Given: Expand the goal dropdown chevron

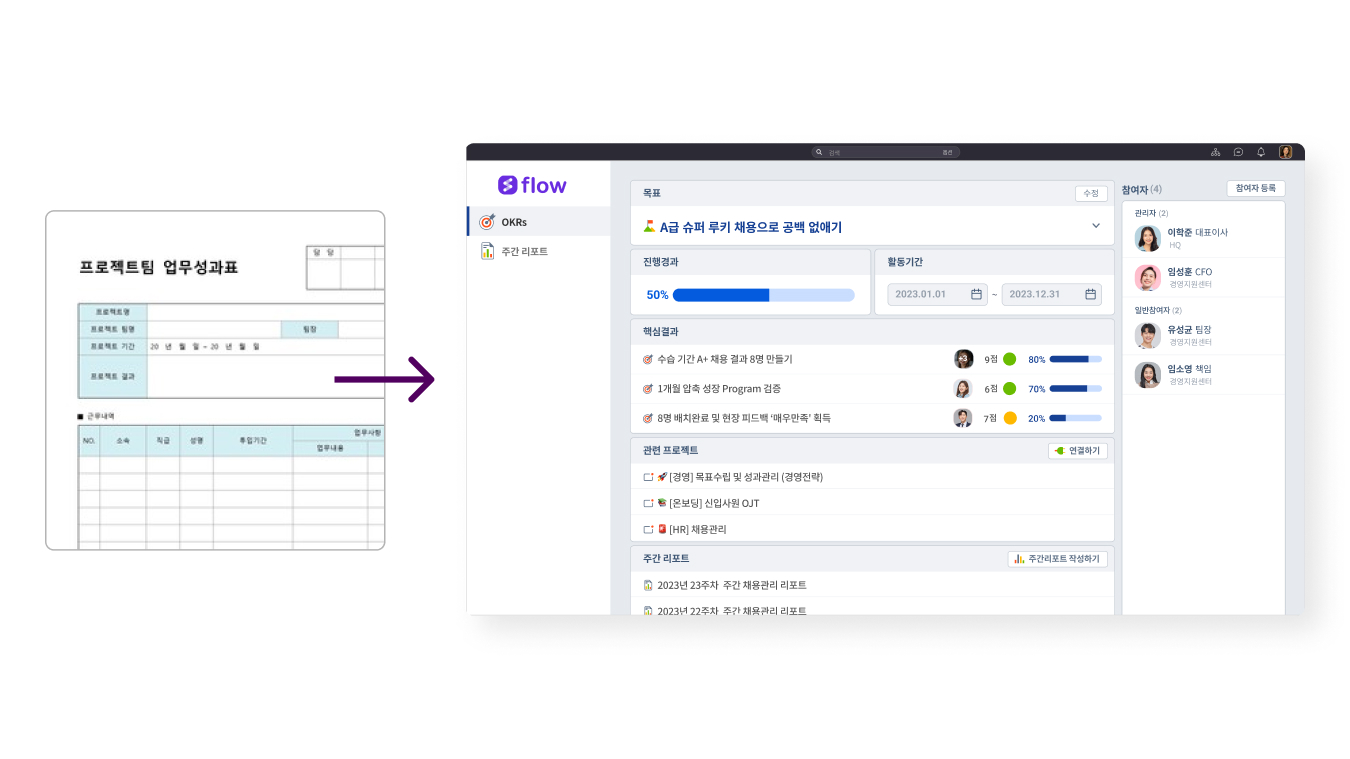Looking at the screenshot, I should point(1096,226).
